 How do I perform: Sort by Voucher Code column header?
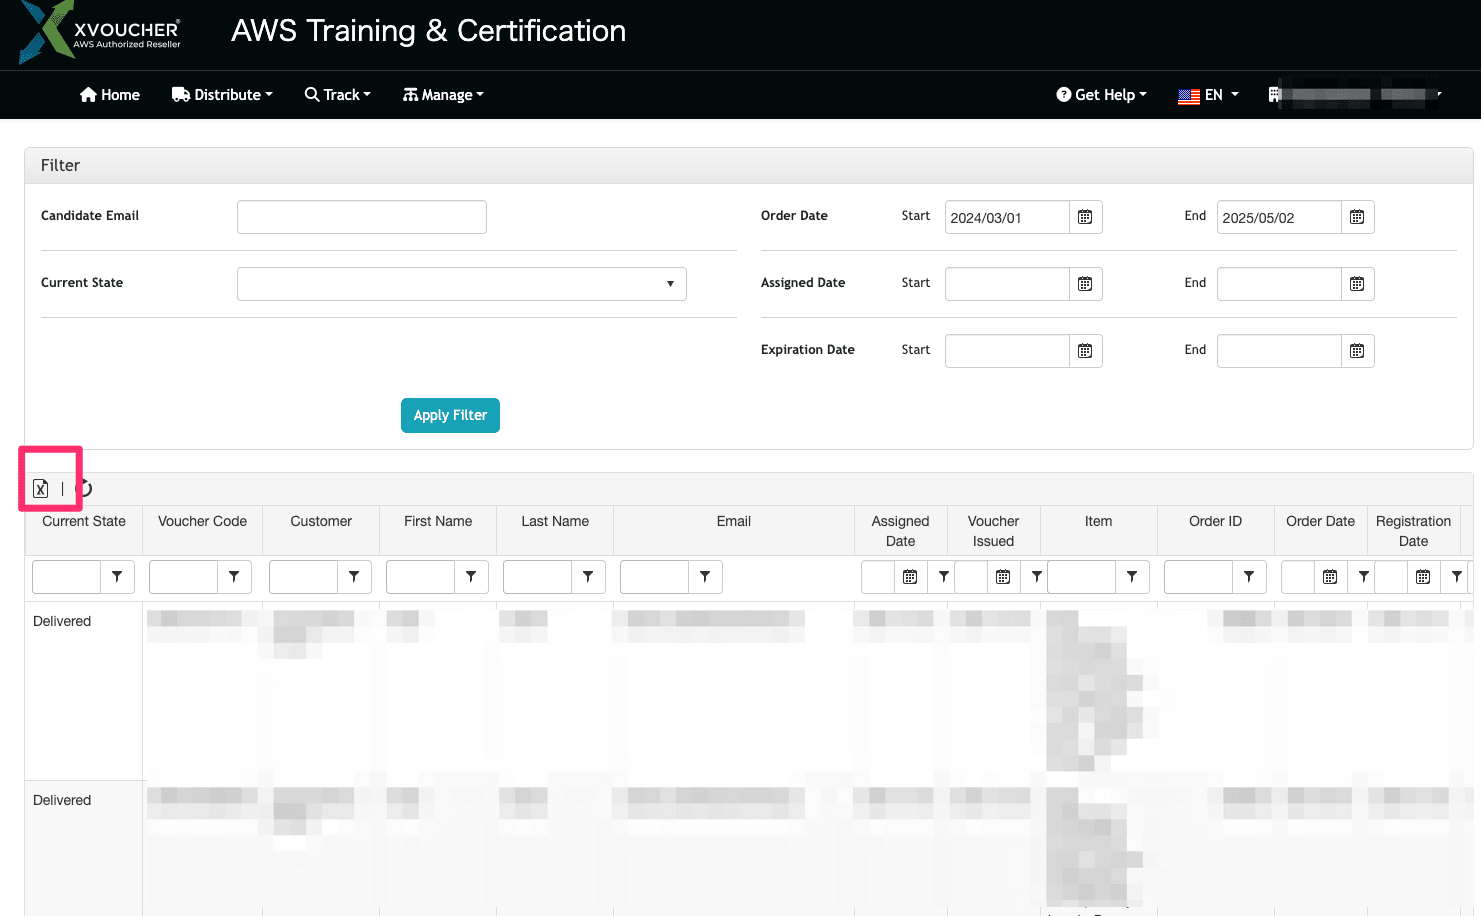(x=202, y=521)
